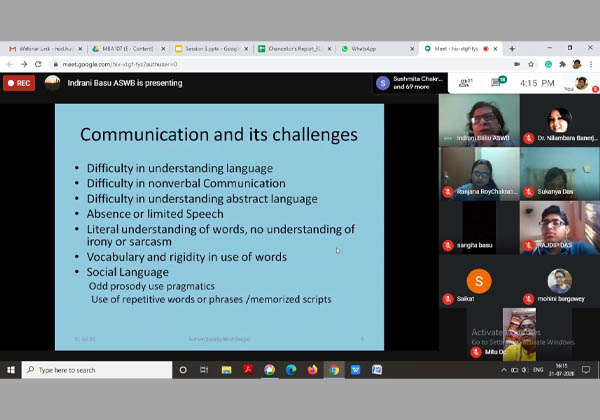The width and height of the screenshot is (600, 420).
Task: Close the WhatsApp browser tab
Action: (412, 49)
